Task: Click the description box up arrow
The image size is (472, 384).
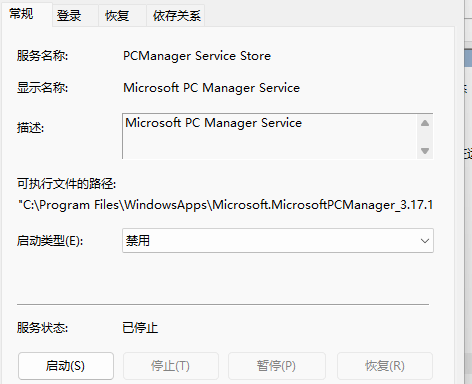Action: click(x=425, y=123)
